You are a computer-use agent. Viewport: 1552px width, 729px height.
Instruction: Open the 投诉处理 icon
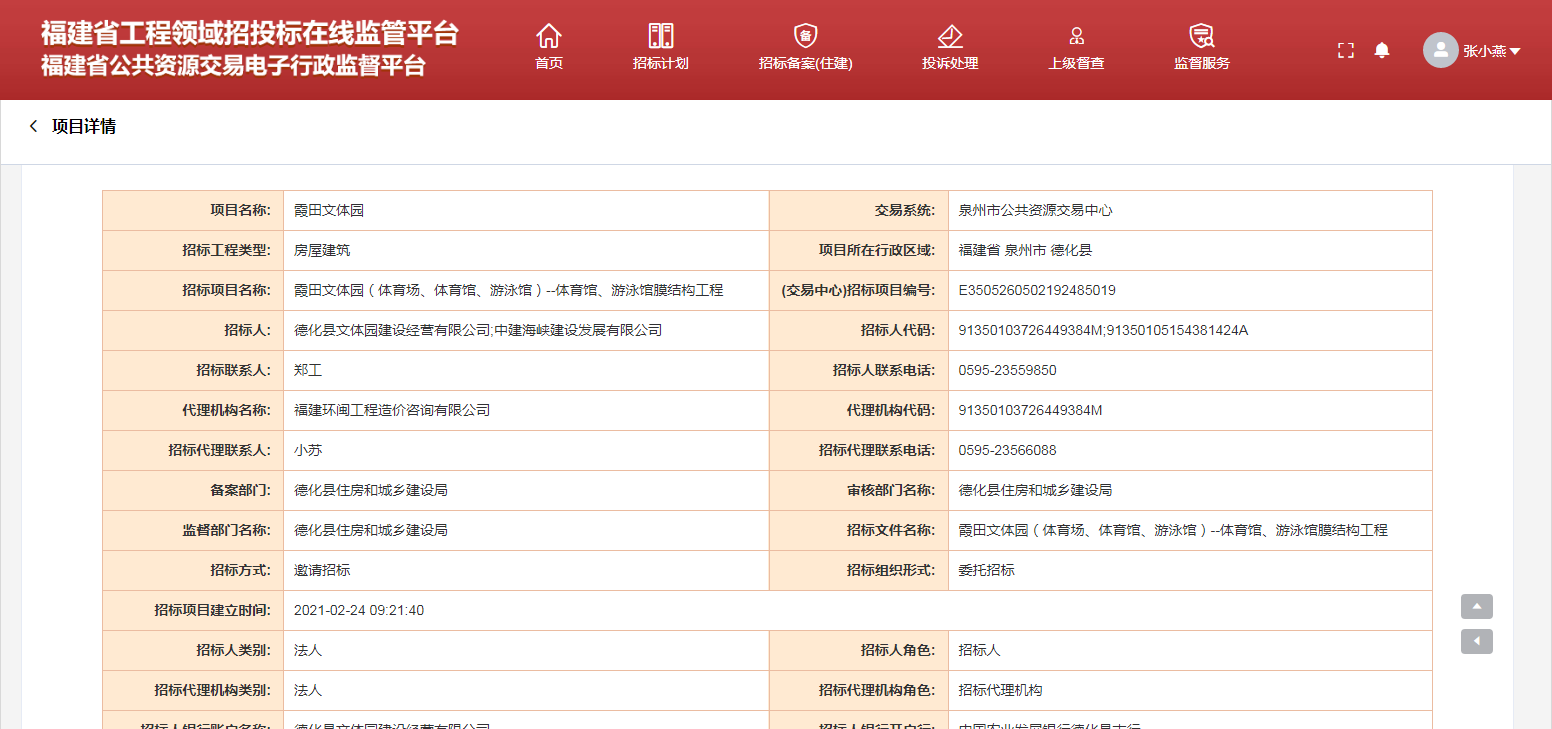(x=950, y=36)
